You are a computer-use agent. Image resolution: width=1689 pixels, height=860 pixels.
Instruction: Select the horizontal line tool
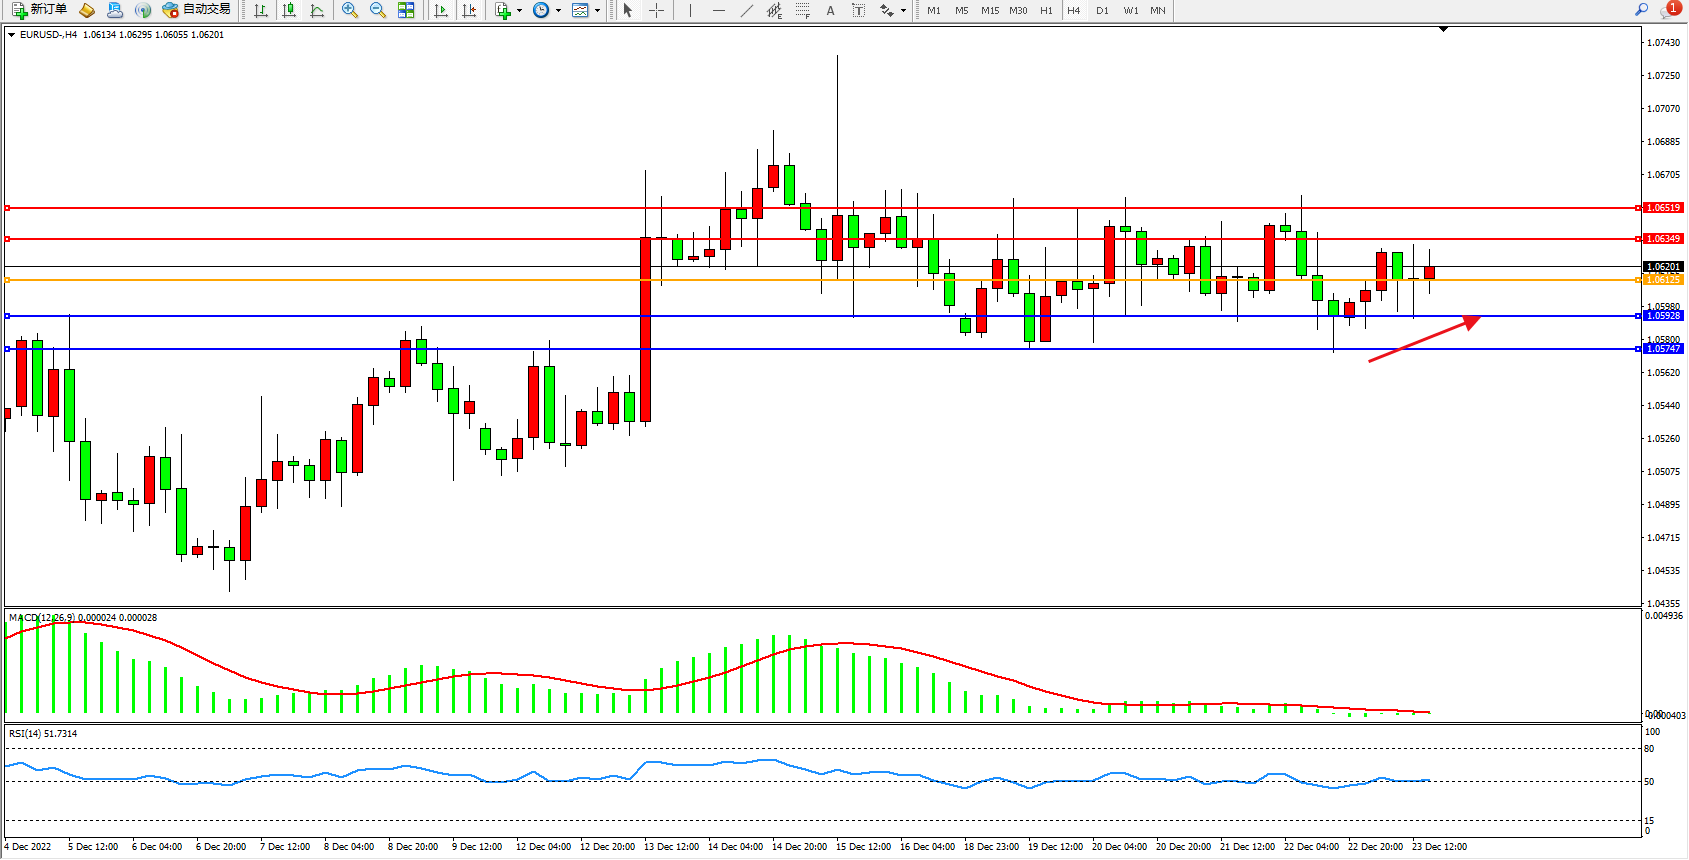tap(718, 10)
